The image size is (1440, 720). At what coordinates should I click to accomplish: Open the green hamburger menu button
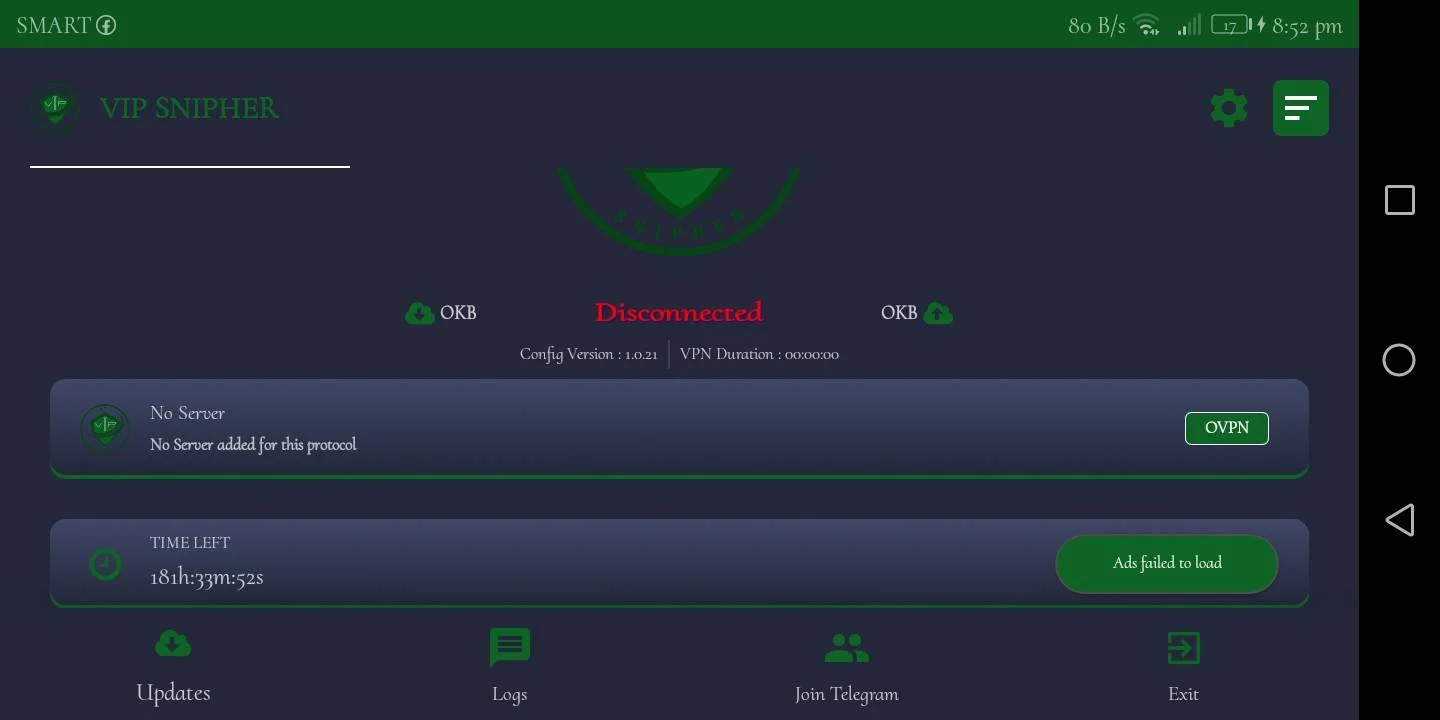coord(1301,108)
